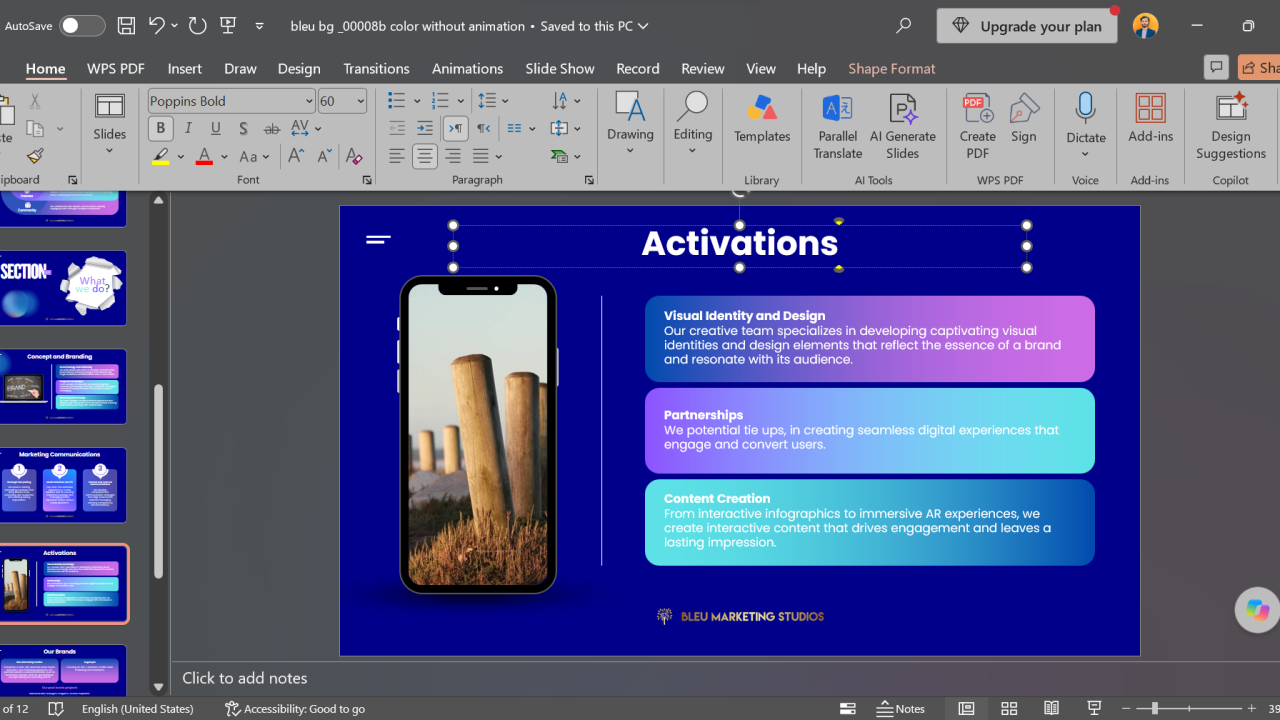Toggle AutoSave switch
1280x720 pixels.
click(82, 26)
